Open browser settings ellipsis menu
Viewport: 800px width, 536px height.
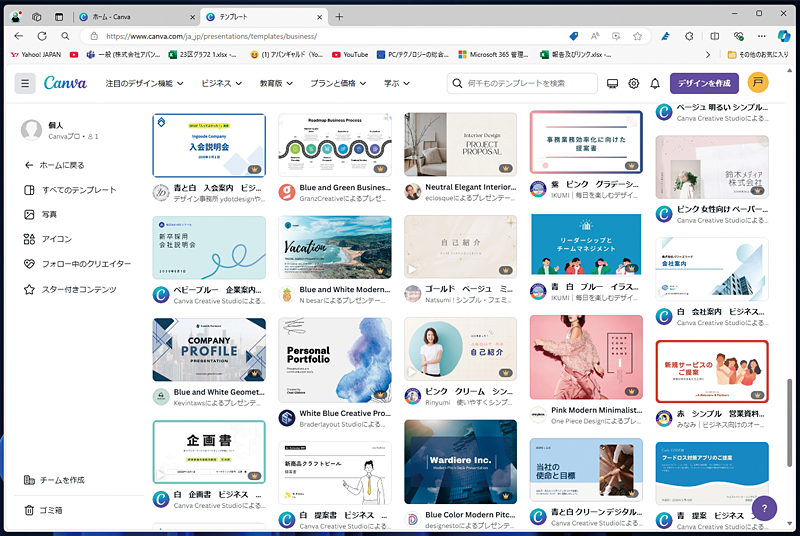click(x=761, y=36)
